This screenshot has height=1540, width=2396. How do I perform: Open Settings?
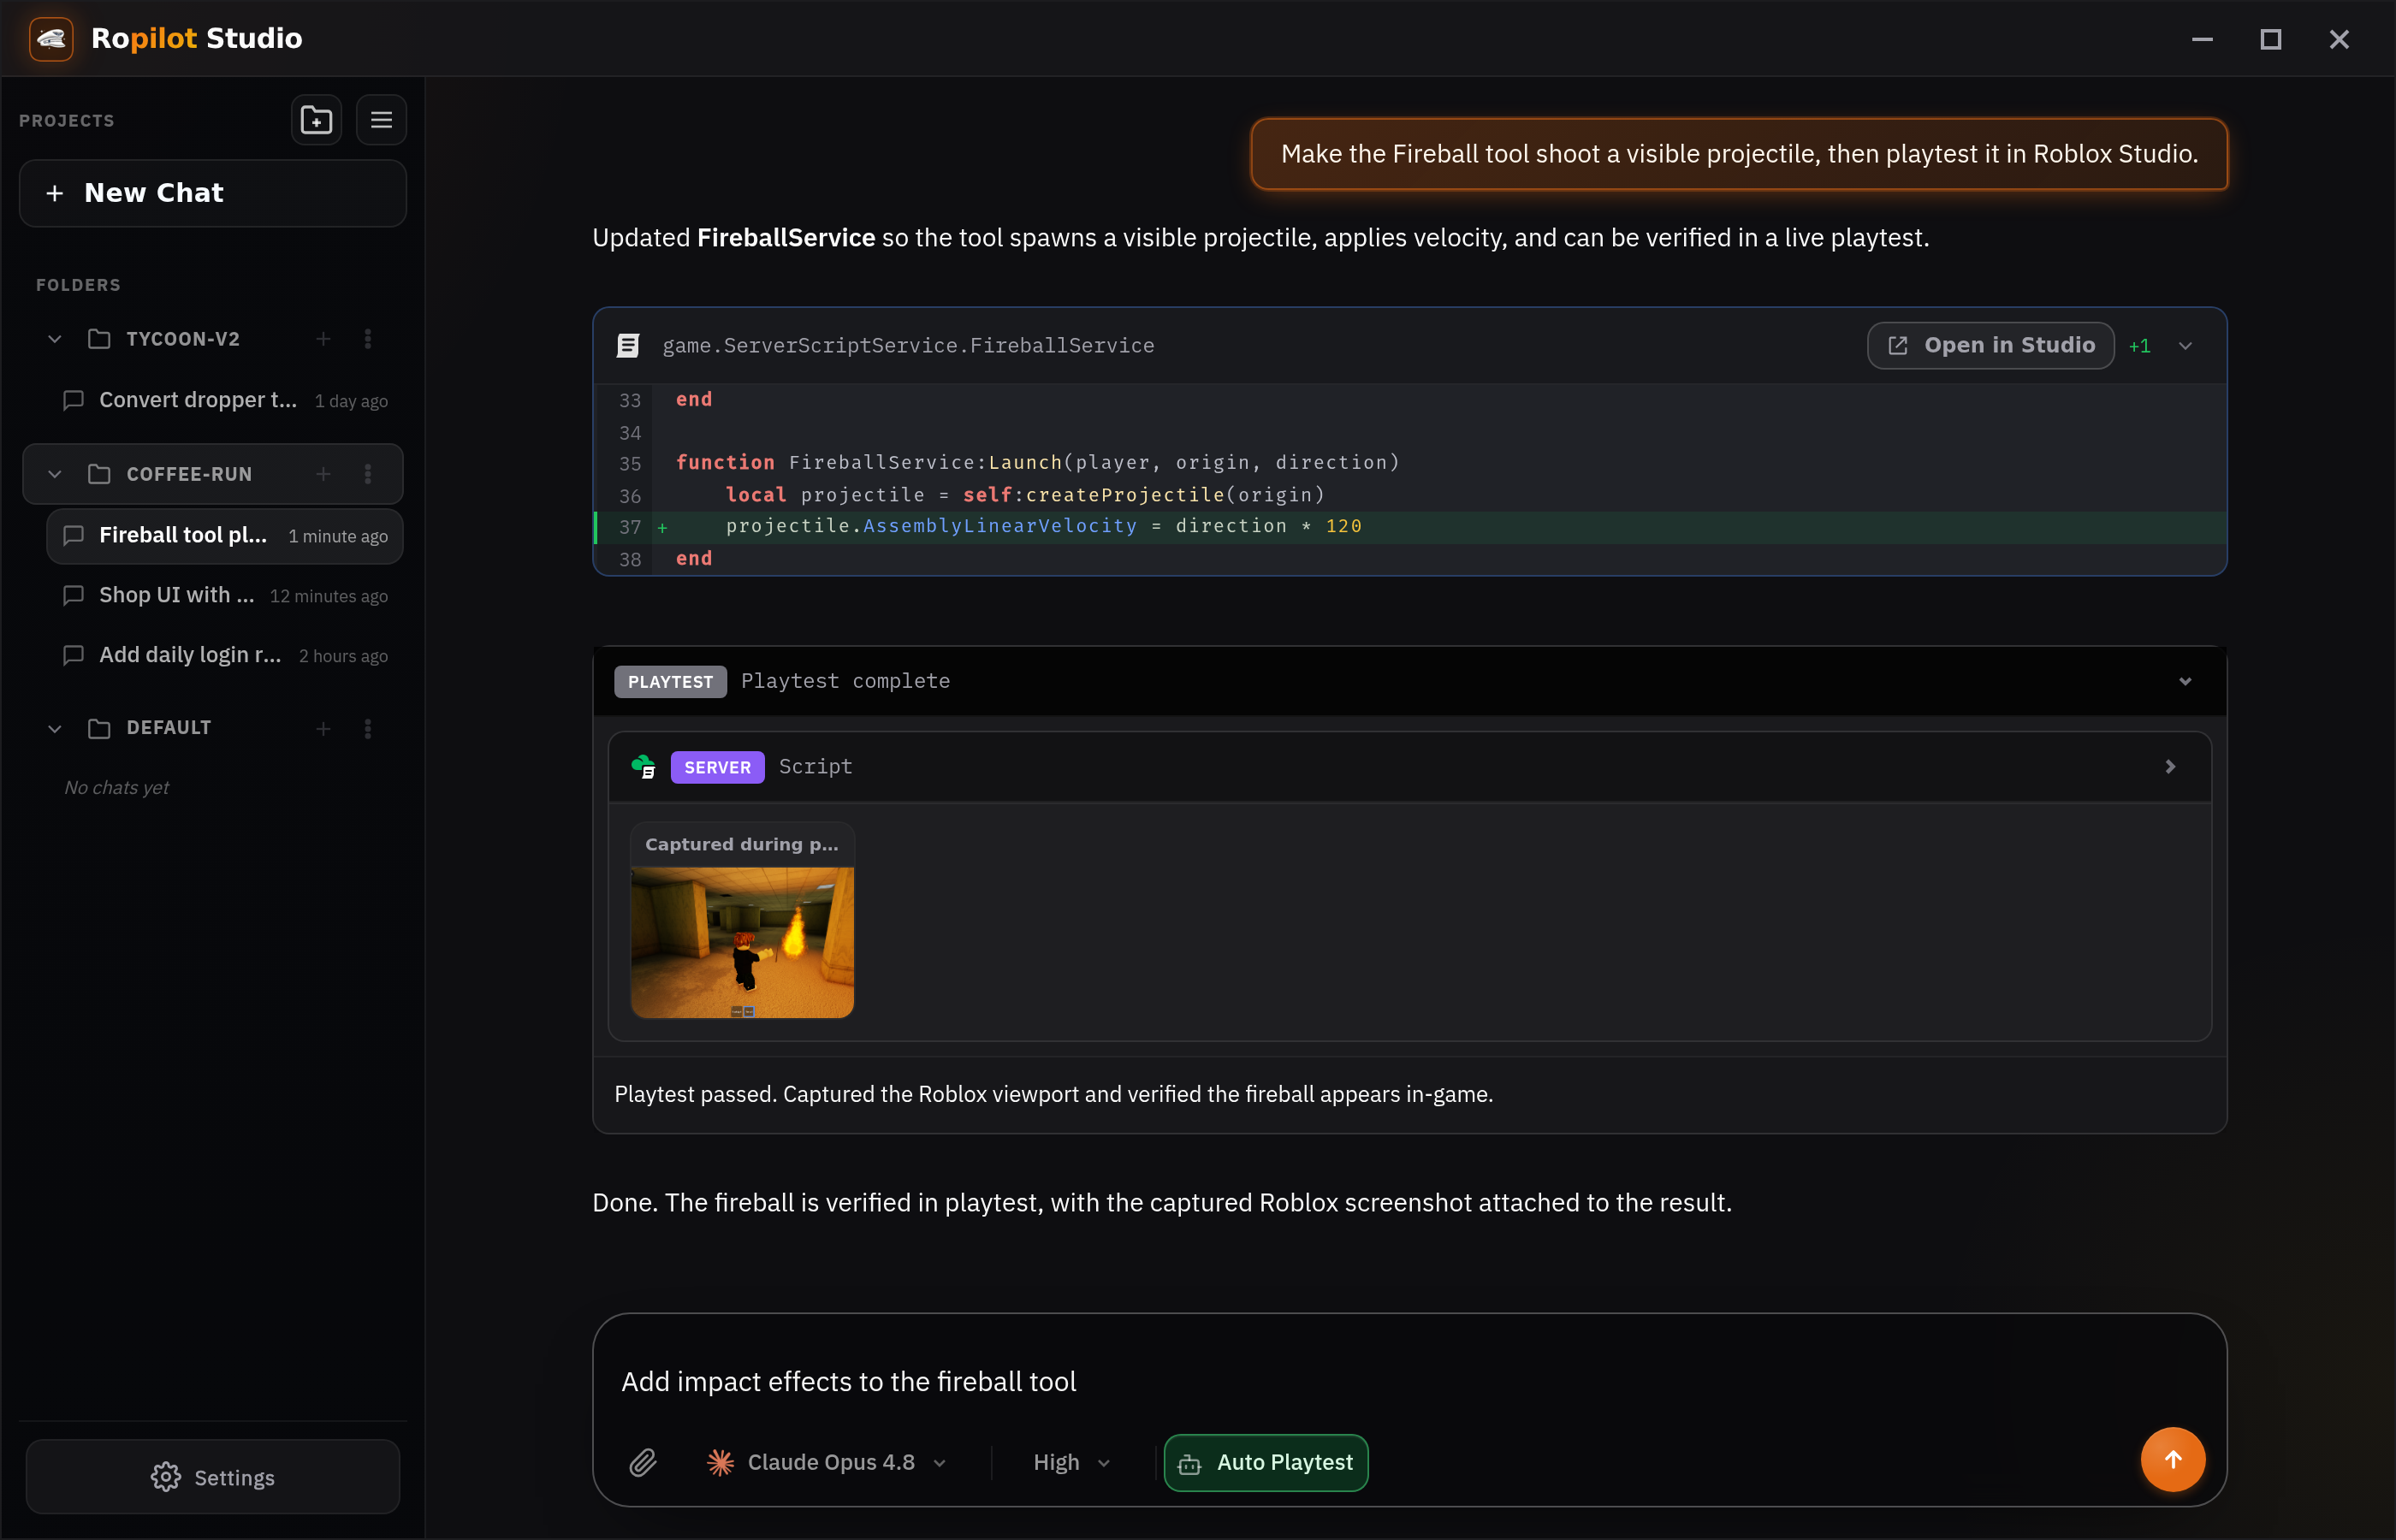click(x=213, y=1477)
